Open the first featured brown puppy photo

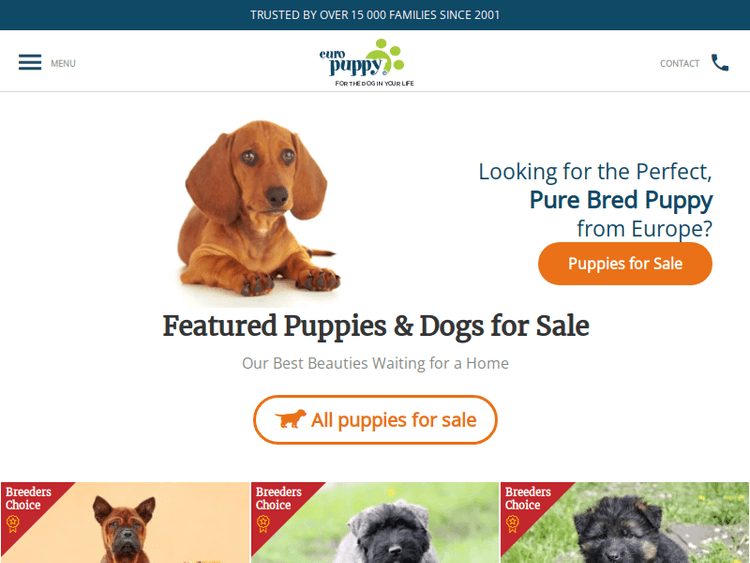[125, 522]
